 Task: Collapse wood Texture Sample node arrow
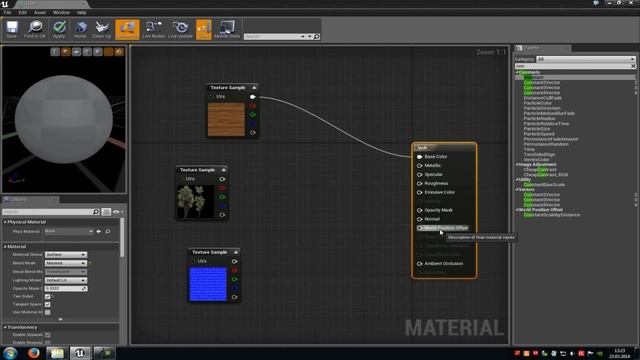tap(254, 88)
